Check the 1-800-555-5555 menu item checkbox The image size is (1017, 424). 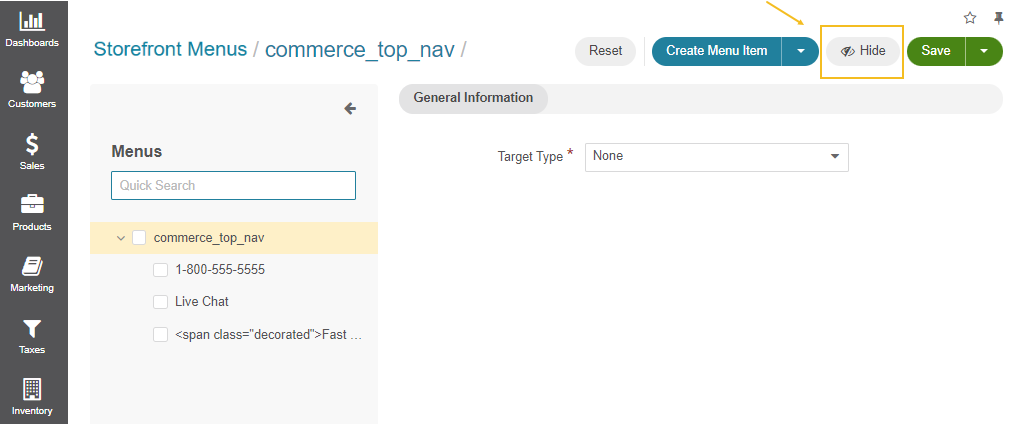click(160, 270)
